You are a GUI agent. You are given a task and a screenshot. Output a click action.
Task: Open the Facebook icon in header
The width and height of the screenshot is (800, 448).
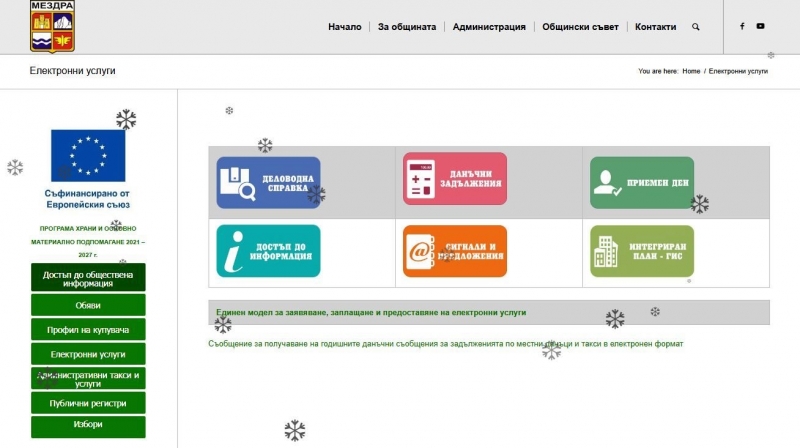pos(742,27)
